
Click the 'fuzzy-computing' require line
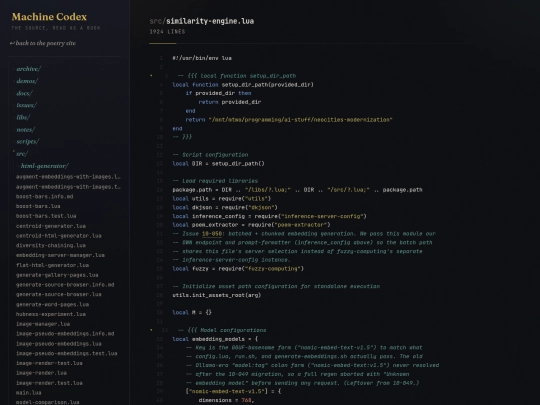click(238, 269)
